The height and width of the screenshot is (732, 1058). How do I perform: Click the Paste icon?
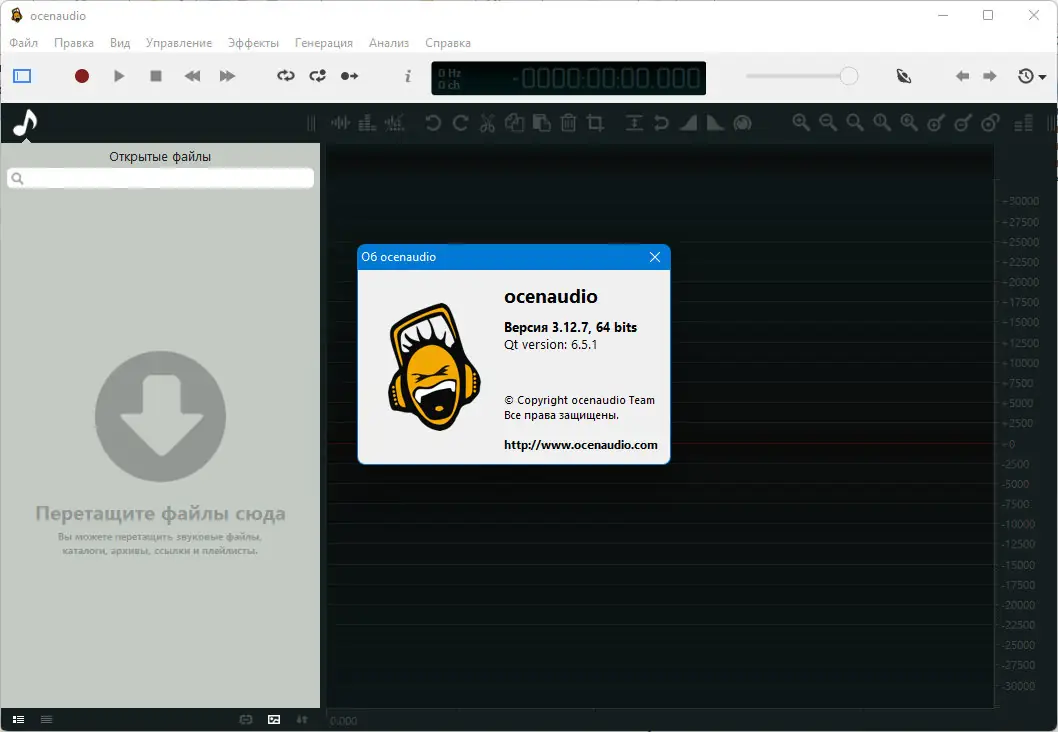pyautogui.click(x=541, y=123)
